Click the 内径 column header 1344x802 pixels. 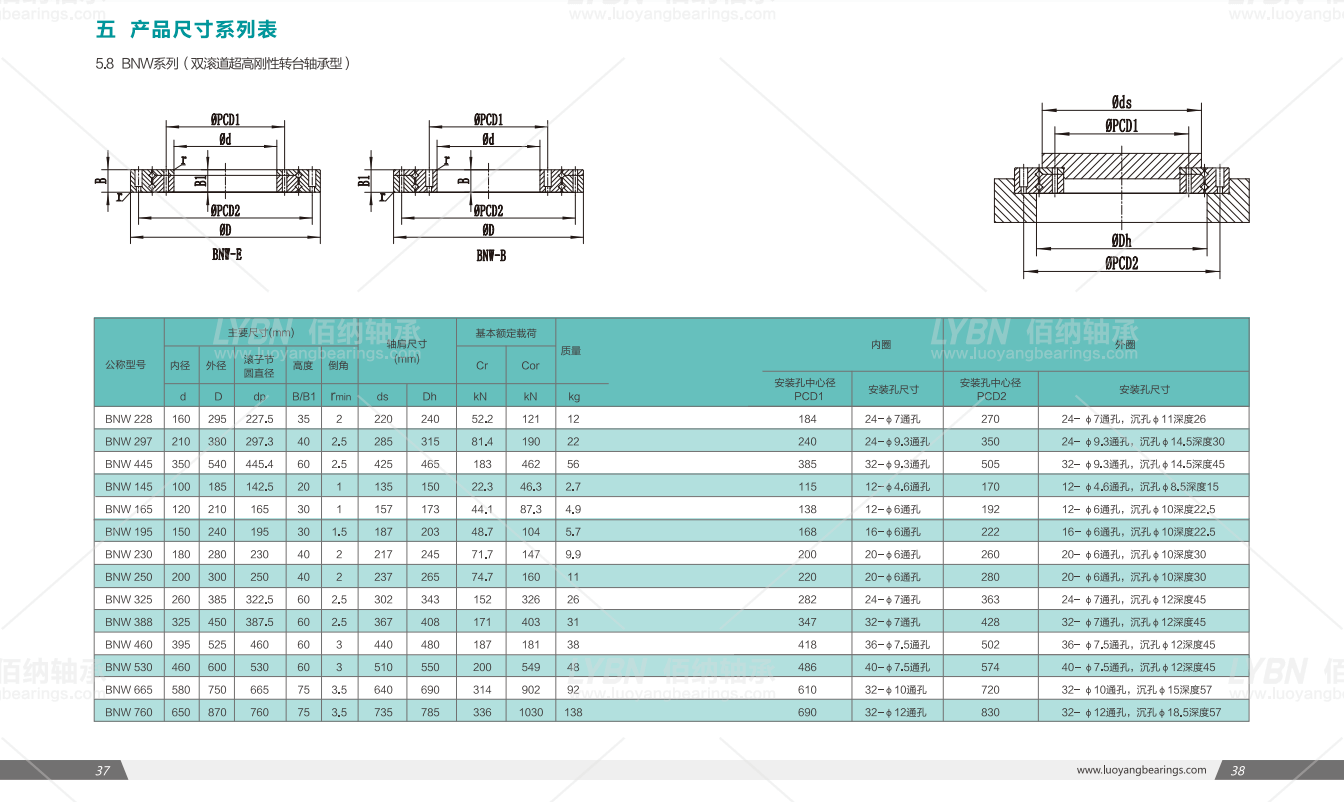(x=180, y=365)
